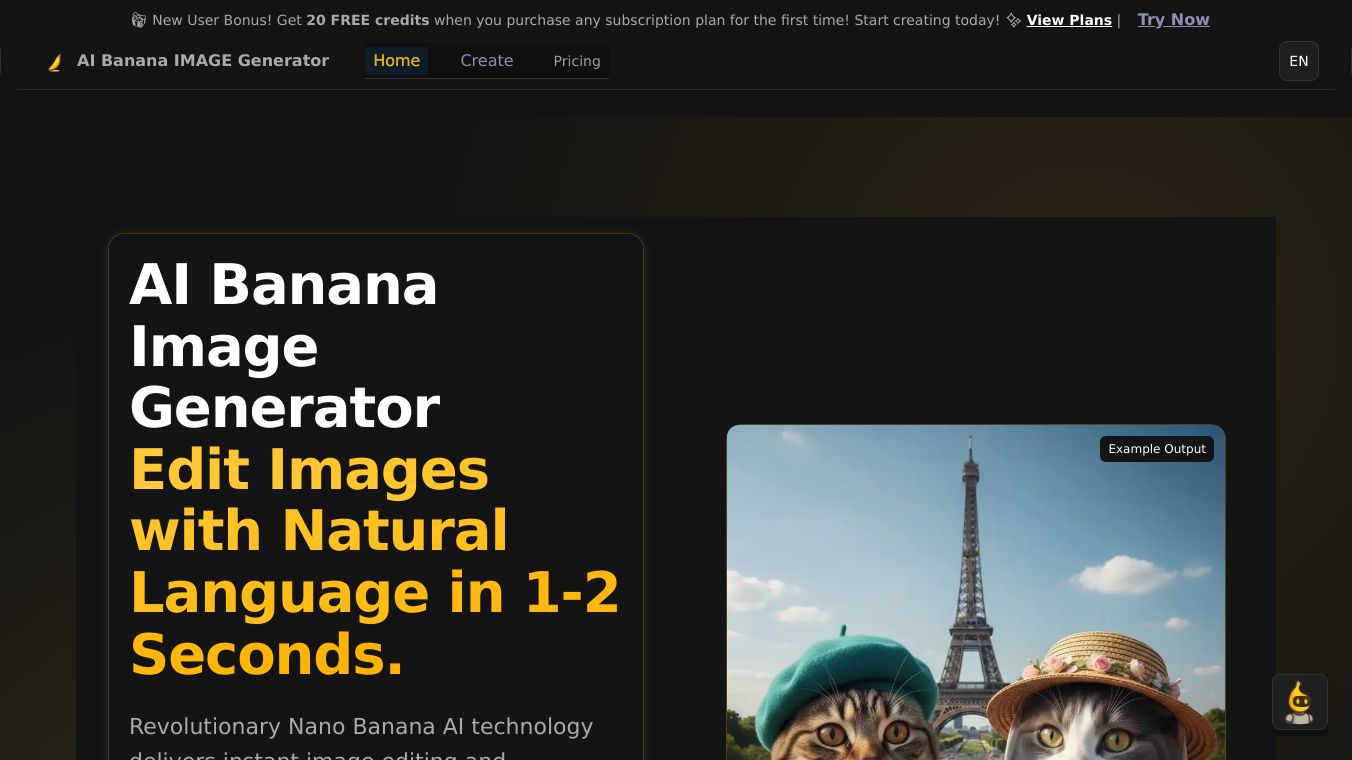Click the "Revolutionary Nano Banana AI technology" paragraph
Viewport: 1352px width, 760px height.
point(361,737)
